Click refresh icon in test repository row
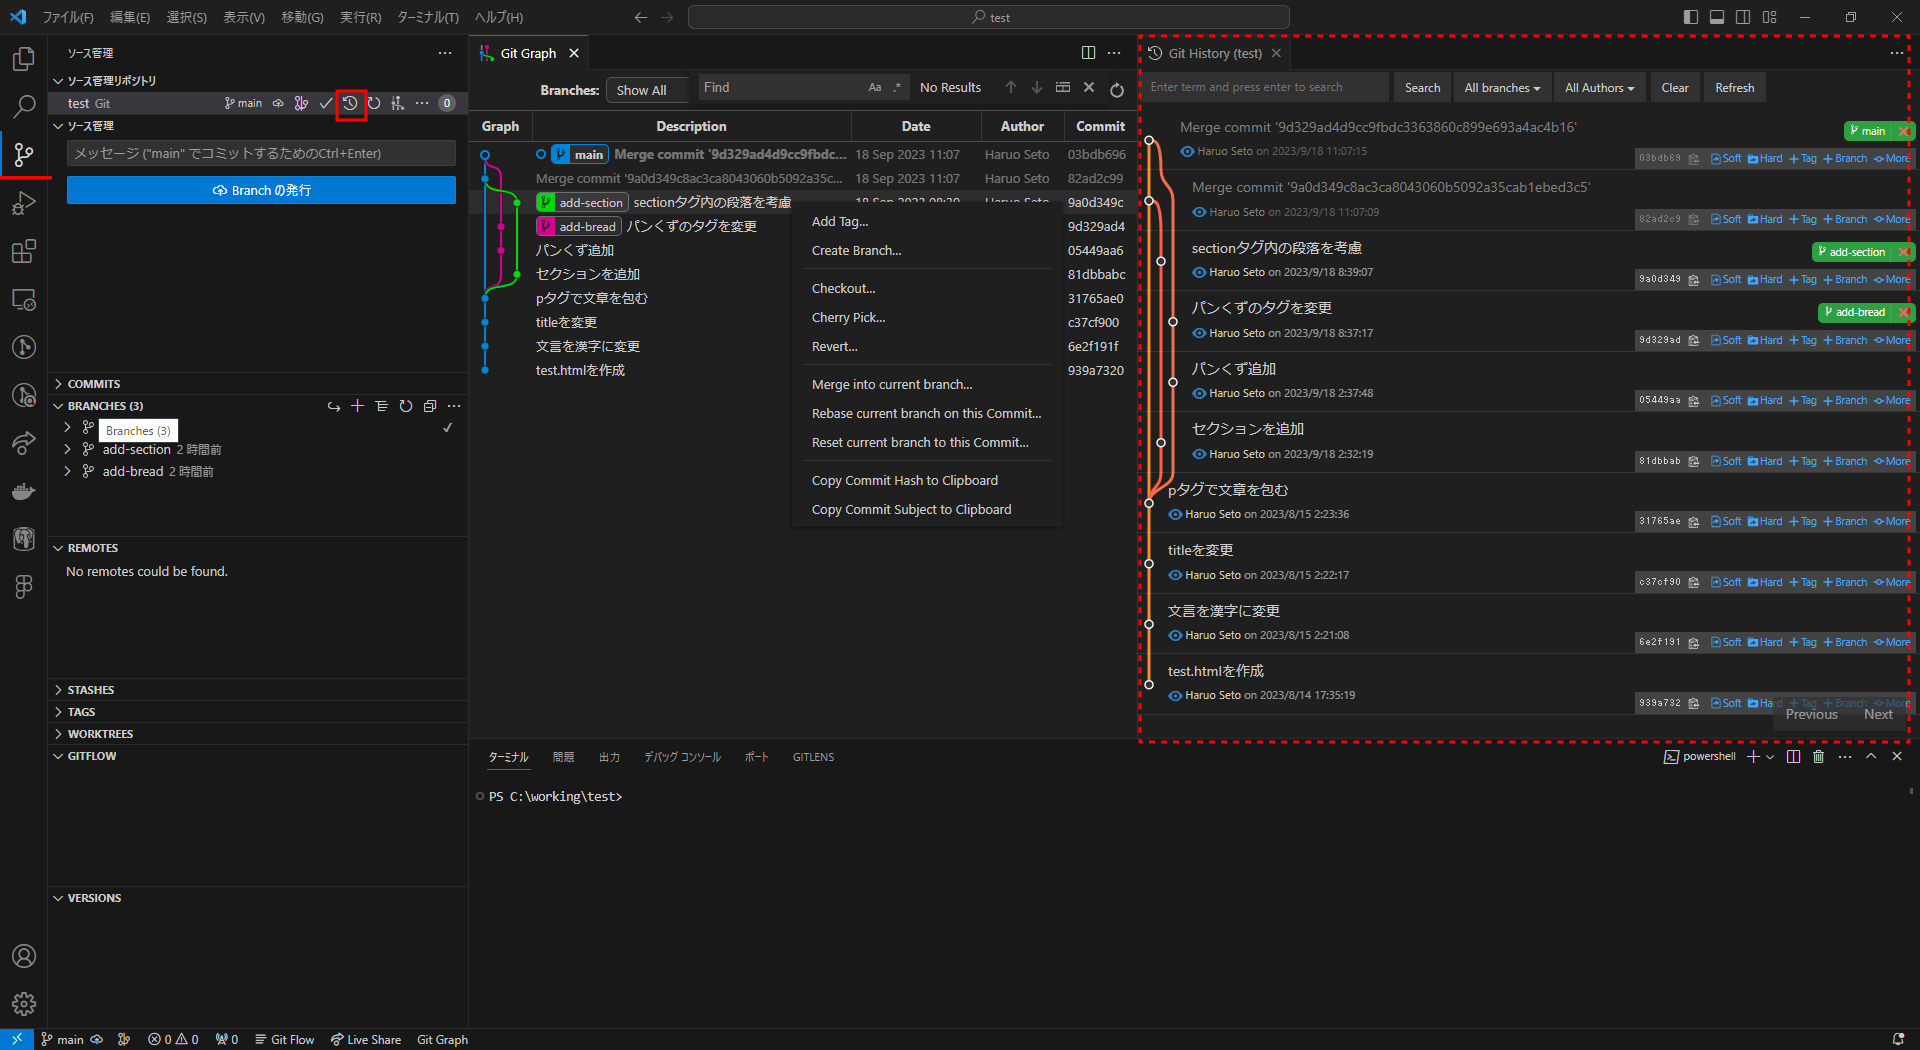Image resolution: width=1920 pixels, height=1050 pixels. pyautogui.click(x=374, y=103)
